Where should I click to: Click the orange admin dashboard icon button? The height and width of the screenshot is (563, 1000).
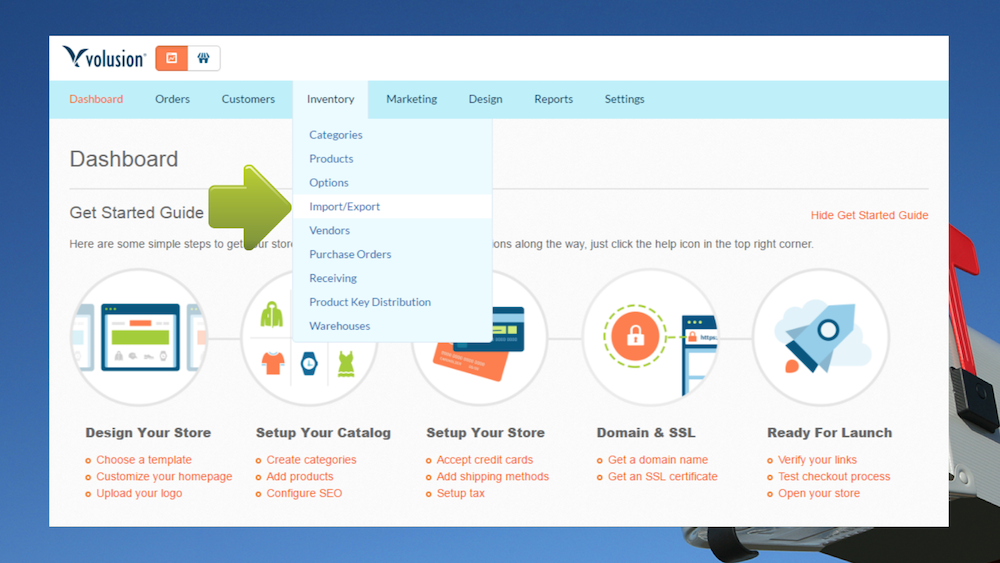coord(171,58)
